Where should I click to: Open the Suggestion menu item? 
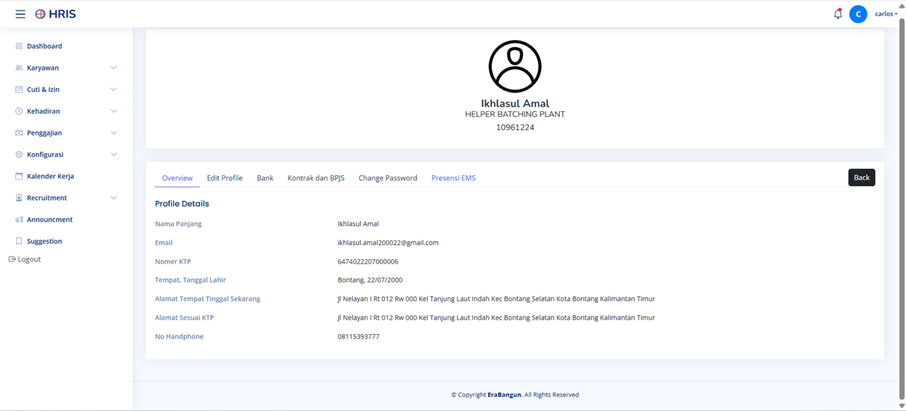click(x=44, y=241)
